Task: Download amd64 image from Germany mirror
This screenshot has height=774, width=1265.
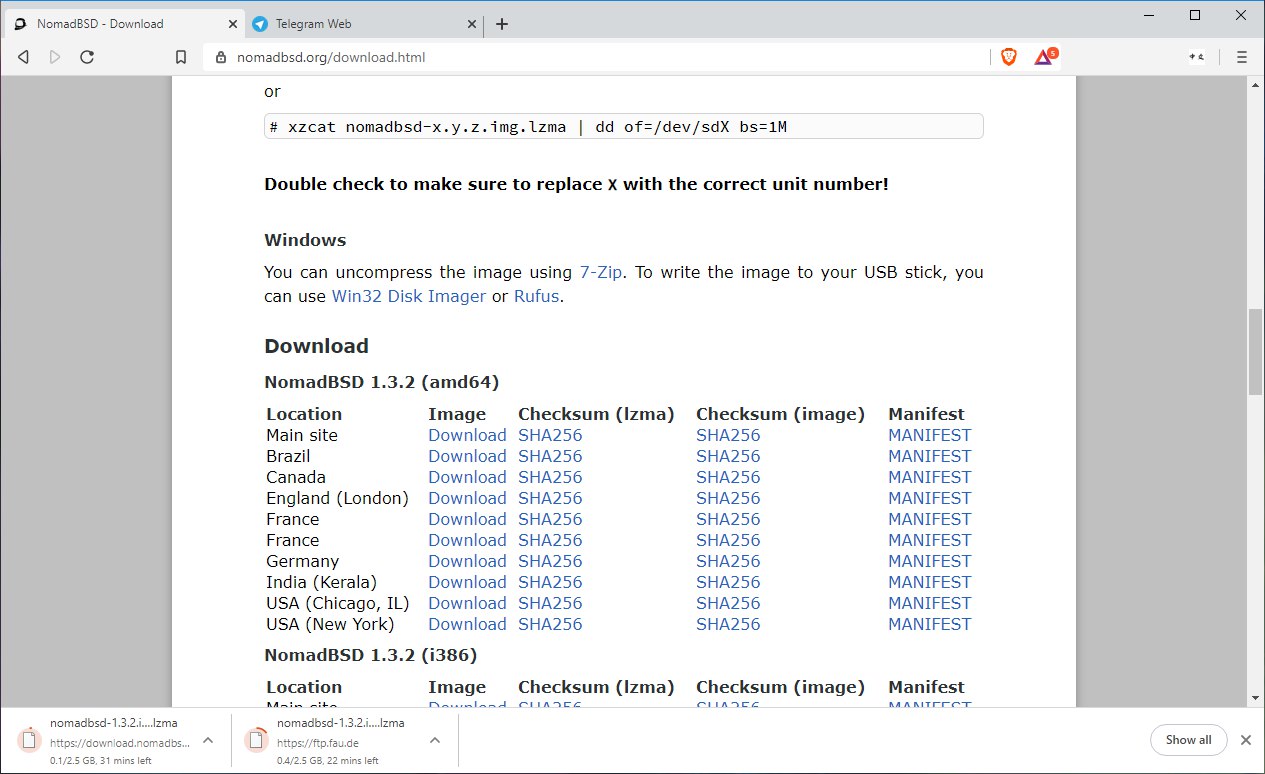Action: (x=467, y=561)
